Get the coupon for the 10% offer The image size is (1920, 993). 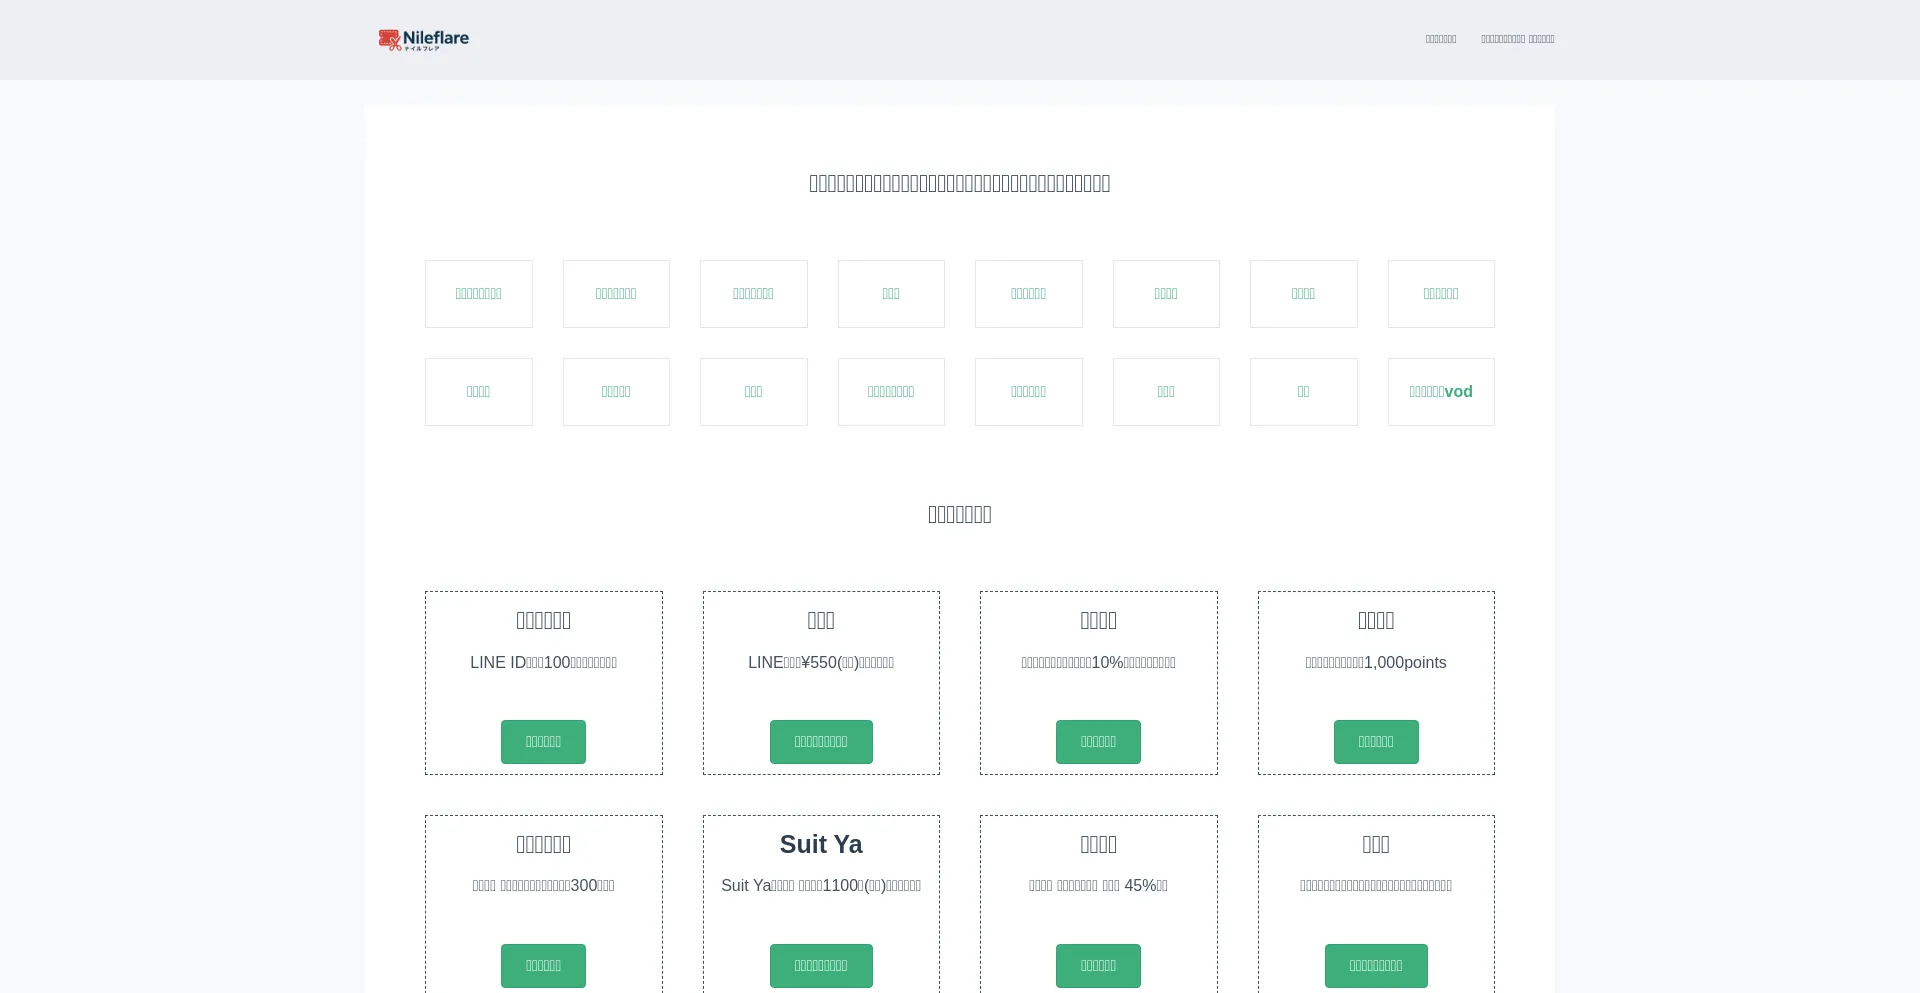1097,742
